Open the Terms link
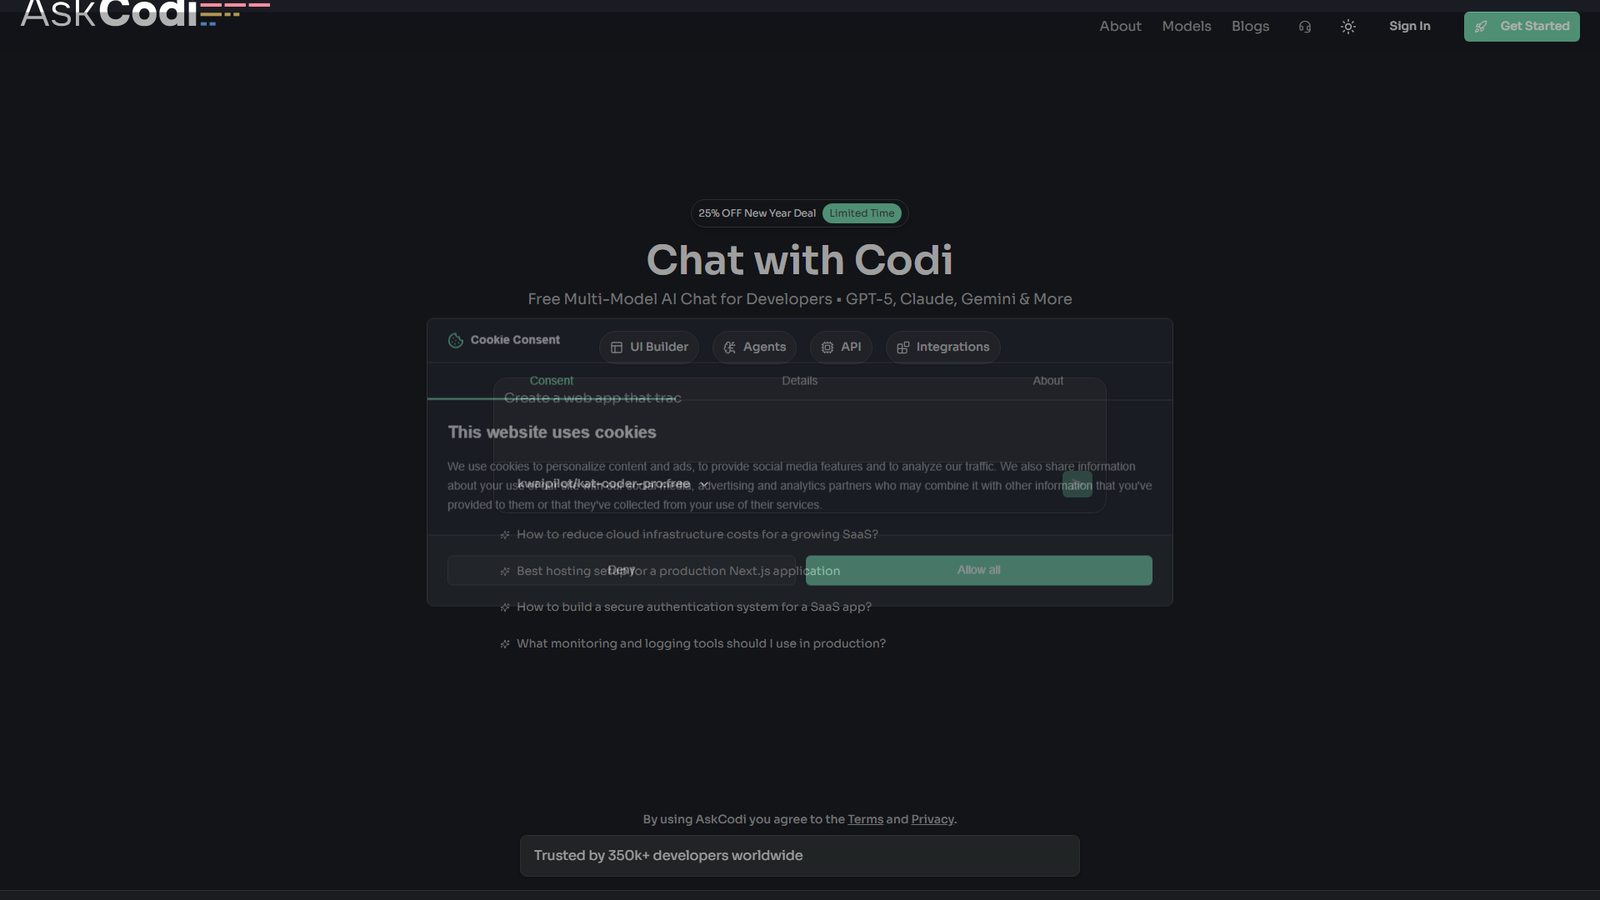Image resolution: width=1600 pixels, height=900 pixels. pyautogui.click(x=865, y=818)
